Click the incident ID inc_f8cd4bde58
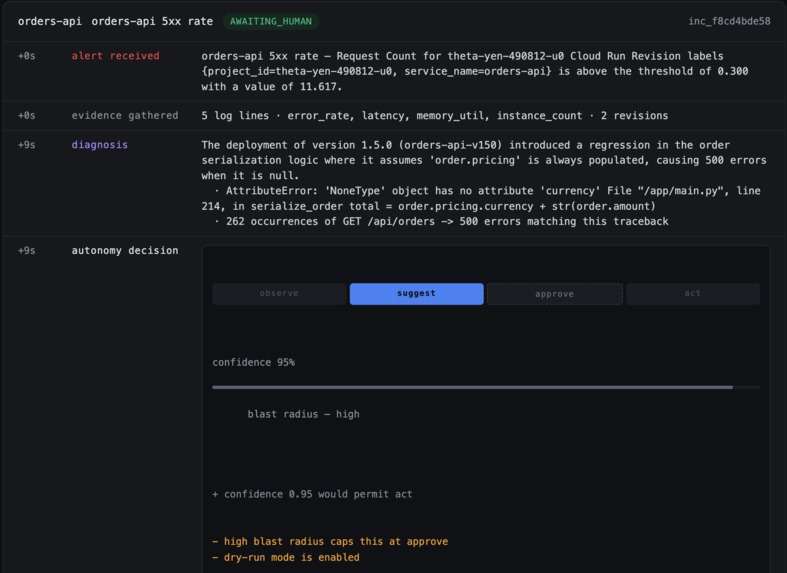 (729, 21)
